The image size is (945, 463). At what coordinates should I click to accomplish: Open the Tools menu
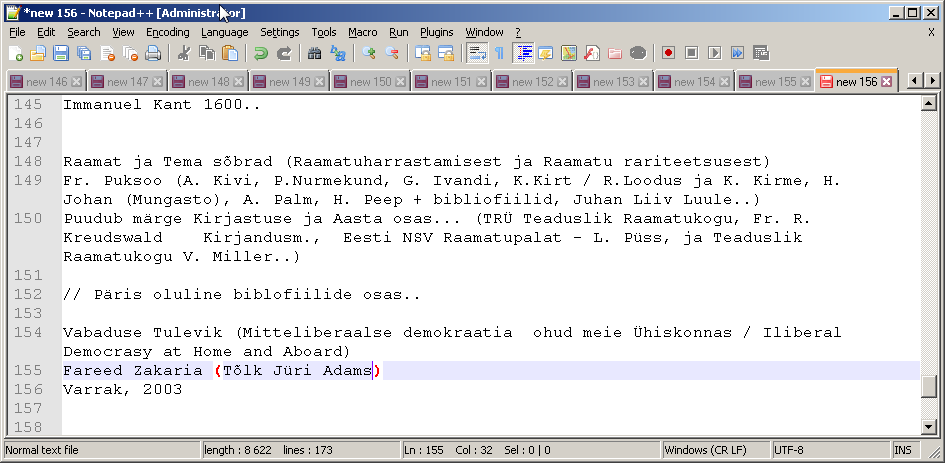pyautogui.click(x=324, y=32)
